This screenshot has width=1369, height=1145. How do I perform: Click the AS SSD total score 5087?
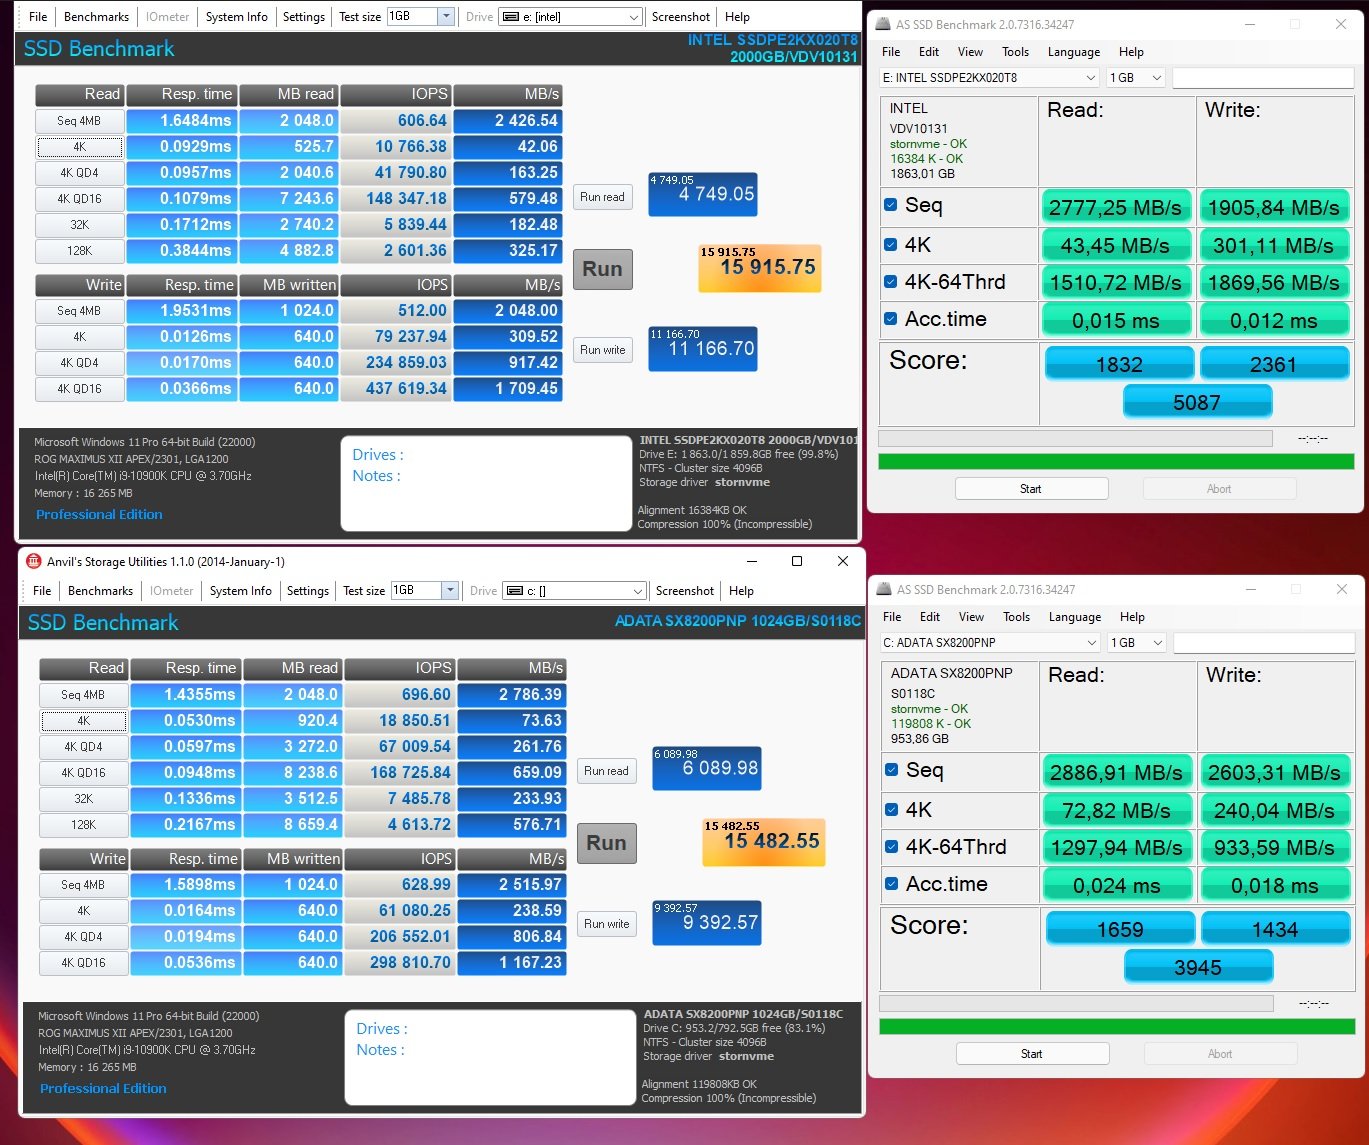tap(1197, 402)
